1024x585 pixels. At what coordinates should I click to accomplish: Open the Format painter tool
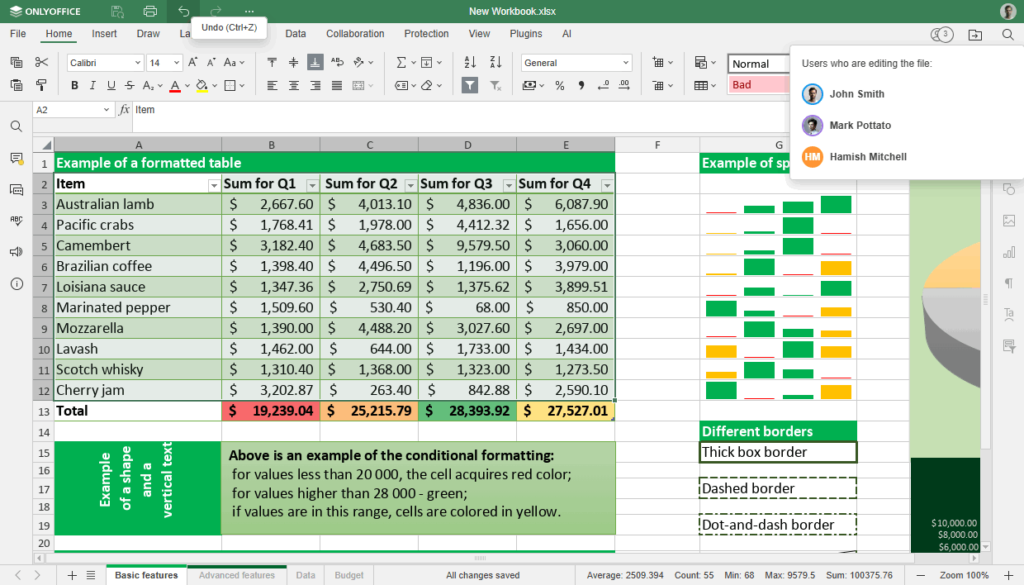click(39, 84)
